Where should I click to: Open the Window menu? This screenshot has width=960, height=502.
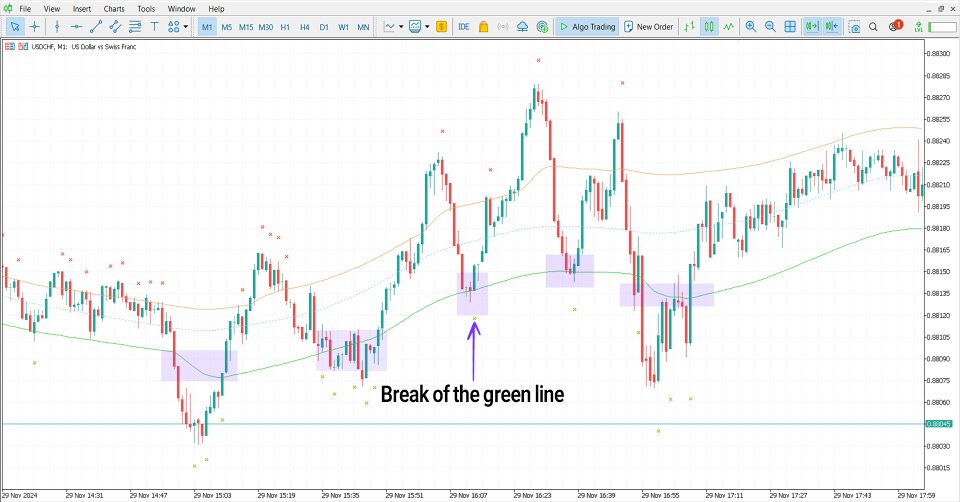click(x=182, y=9)
